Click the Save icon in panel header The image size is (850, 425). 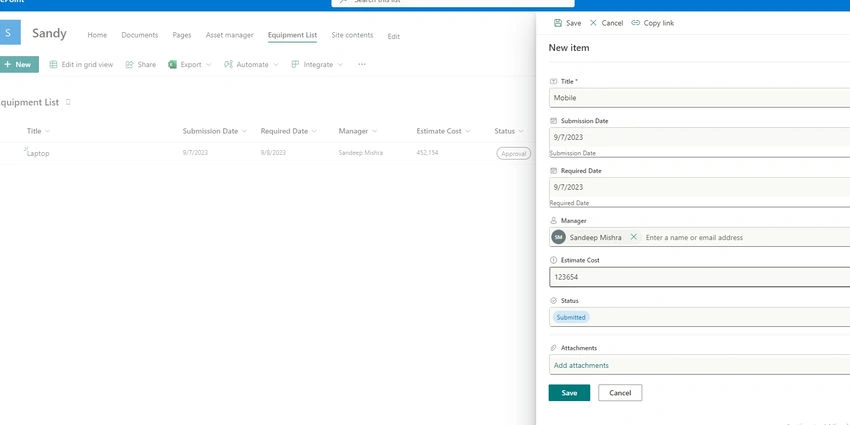click(x=558, y=23)
